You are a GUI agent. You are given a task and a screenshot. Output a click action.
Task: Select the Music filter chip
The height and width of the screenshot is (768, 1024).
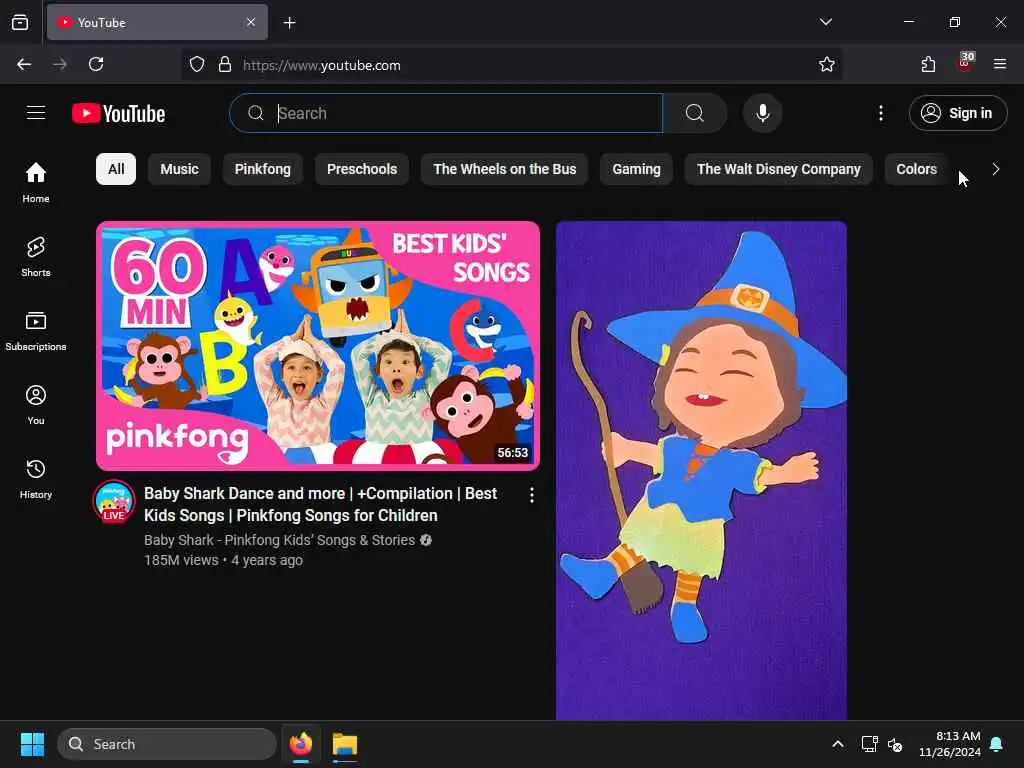(179, 169)
